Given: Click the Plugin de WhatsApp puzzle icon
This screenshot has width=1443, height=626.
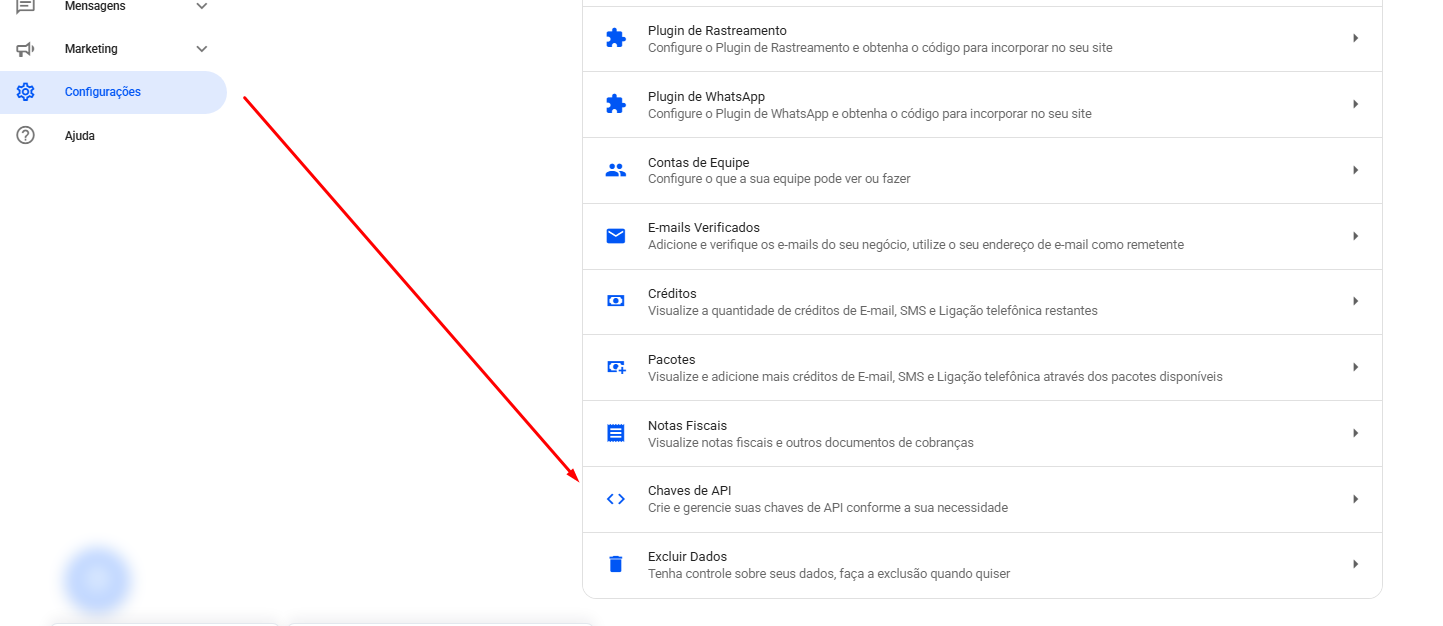Looking at the screenshot, I should 616,104.
